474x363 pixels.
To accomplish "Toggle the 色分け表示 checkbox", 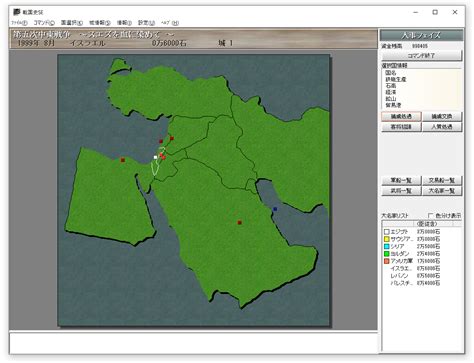I will click(x=431, y=216).
